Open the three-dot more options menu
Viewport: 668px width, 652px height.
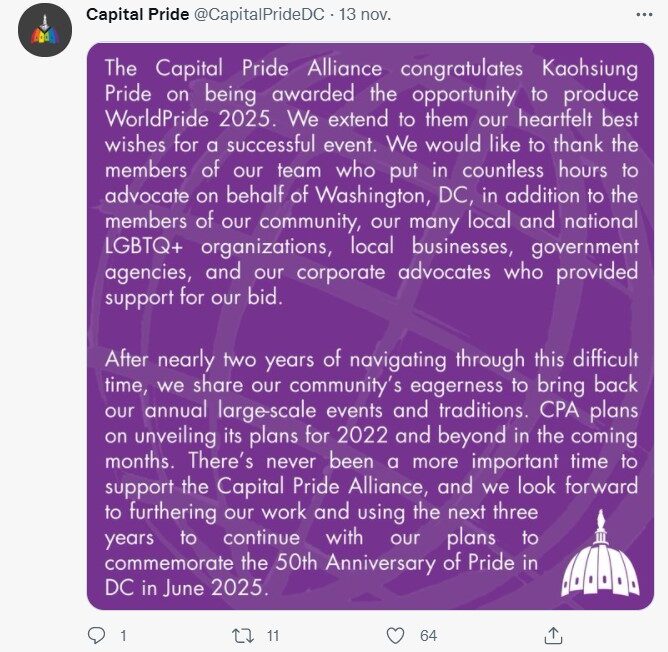coord(639,15)
